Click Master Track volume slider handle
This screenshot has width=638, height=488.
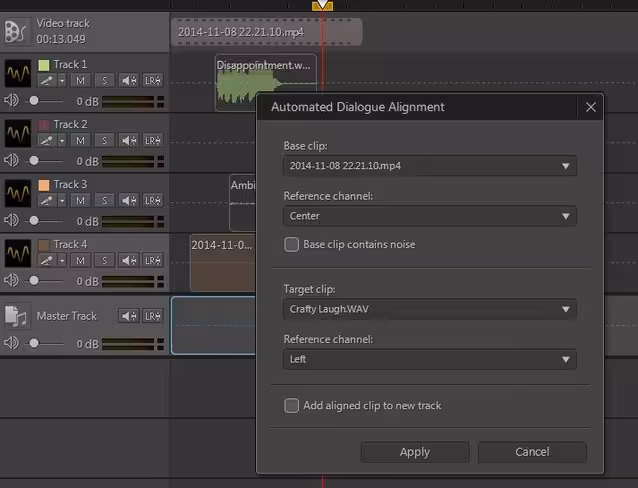pyautogui.click(x=34, y=344)
